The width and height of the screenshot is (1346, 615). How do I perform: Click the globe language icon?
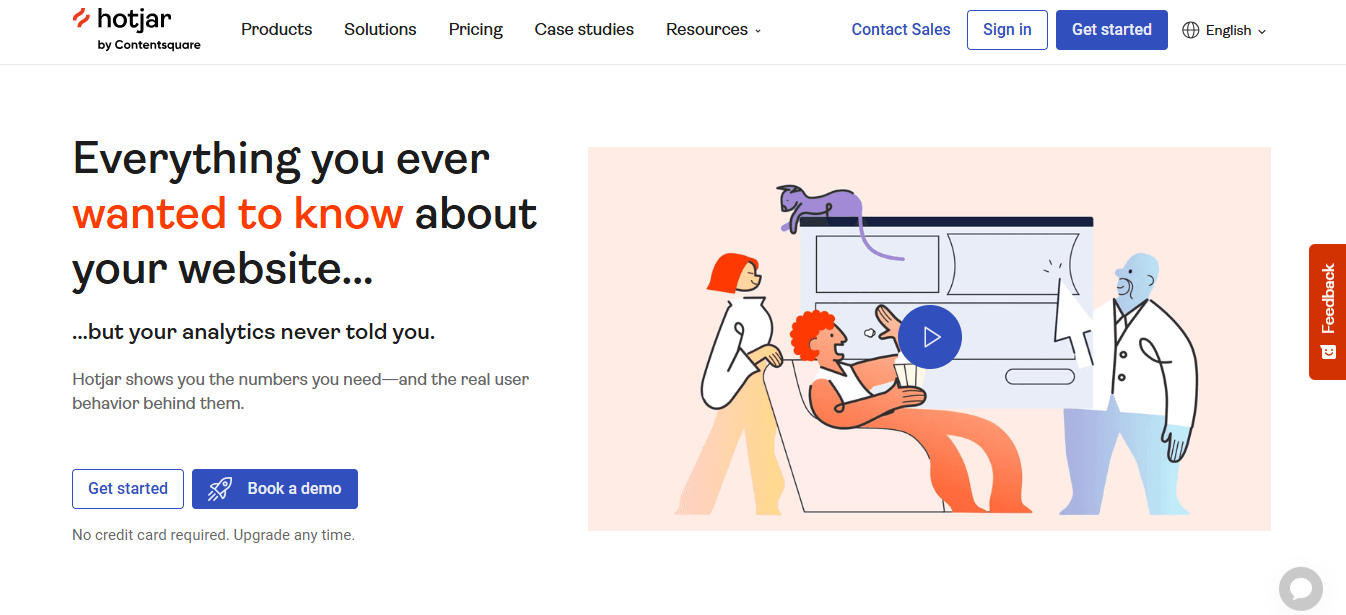pyautogui.click(x=1190, y=30)
